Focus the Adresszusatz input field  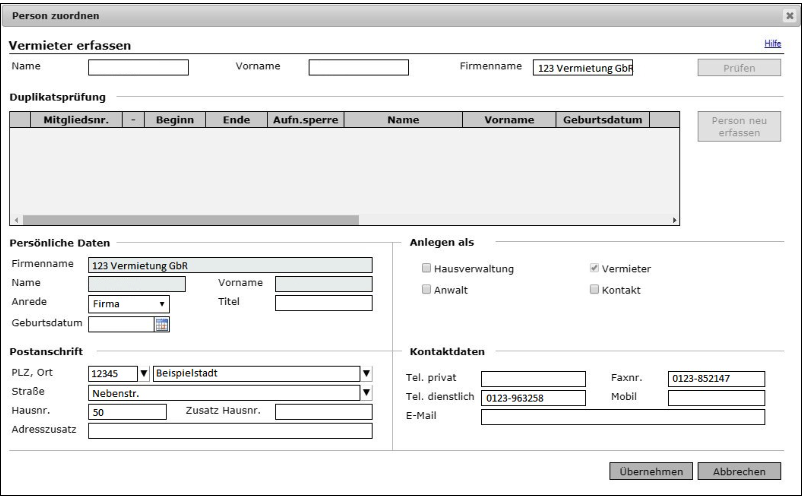(230, 431)
